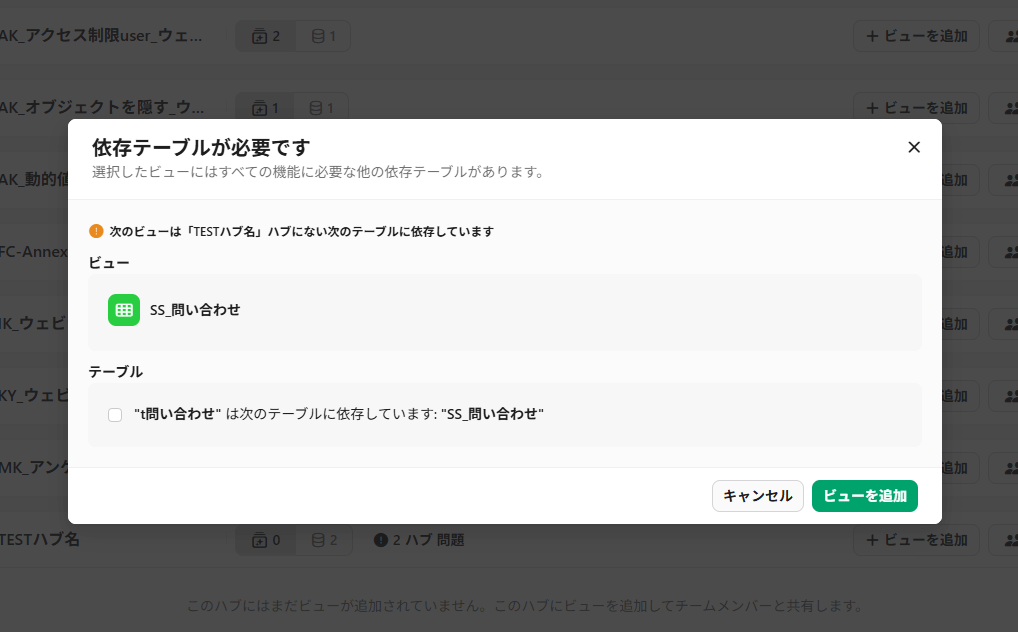
Task: Expand the AK_アクセス制限user hub row
Action: [100, 37]
